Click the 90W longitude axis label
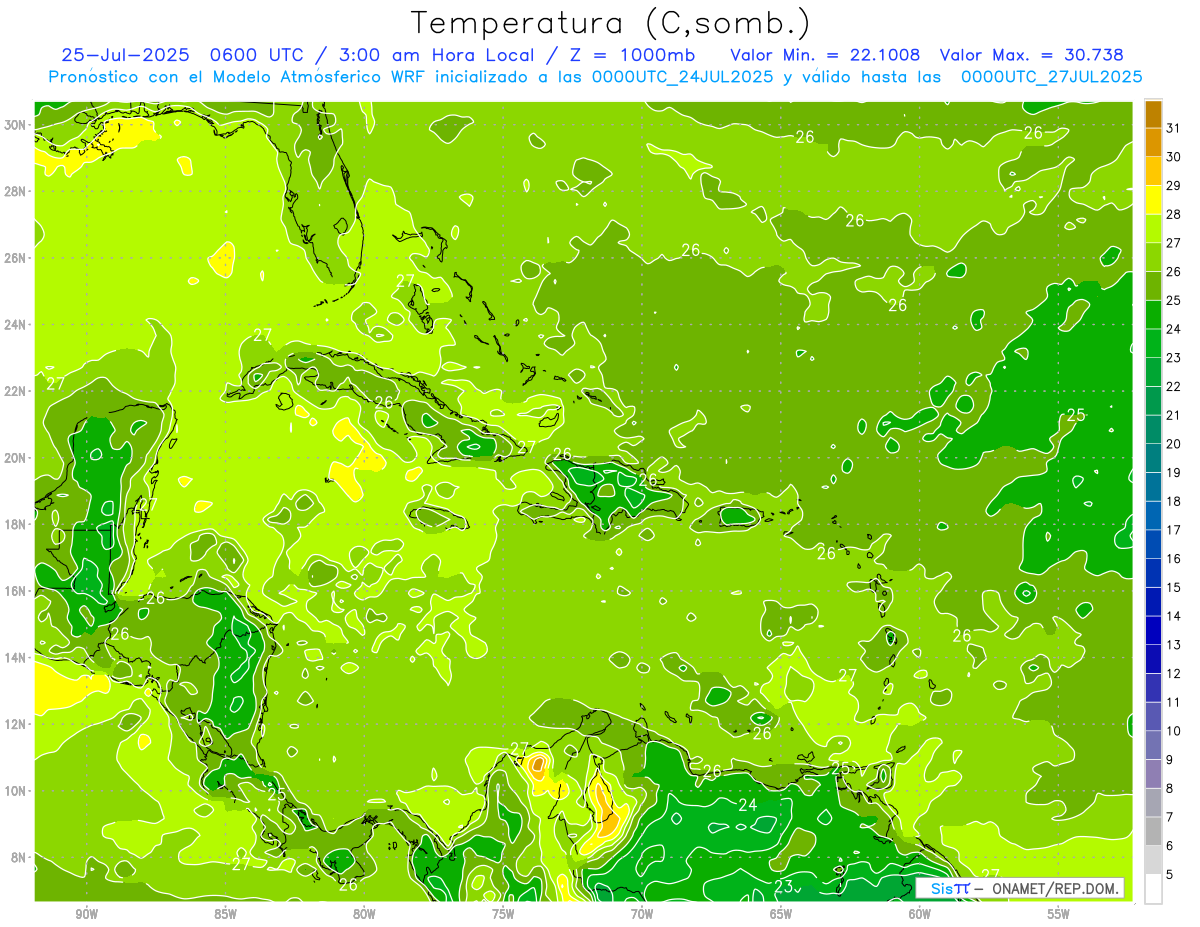Screen dimensions: 1200x927 tap(86, 914)
